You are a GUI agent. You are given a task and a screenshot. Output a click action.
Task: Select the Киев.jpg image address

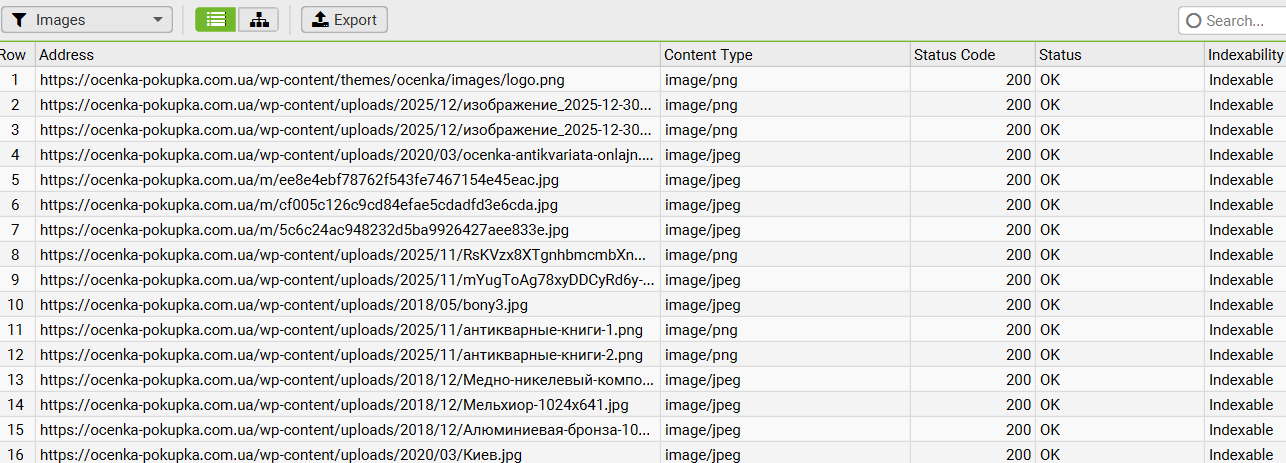click(281, 455)
